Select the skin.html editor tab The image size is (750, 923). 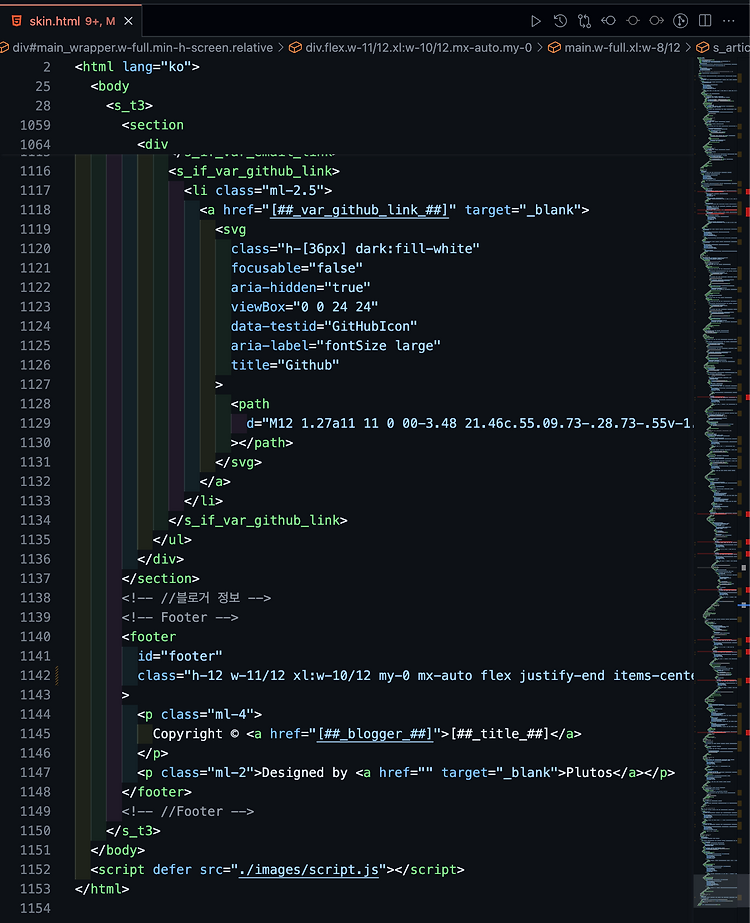click(71, 21)
